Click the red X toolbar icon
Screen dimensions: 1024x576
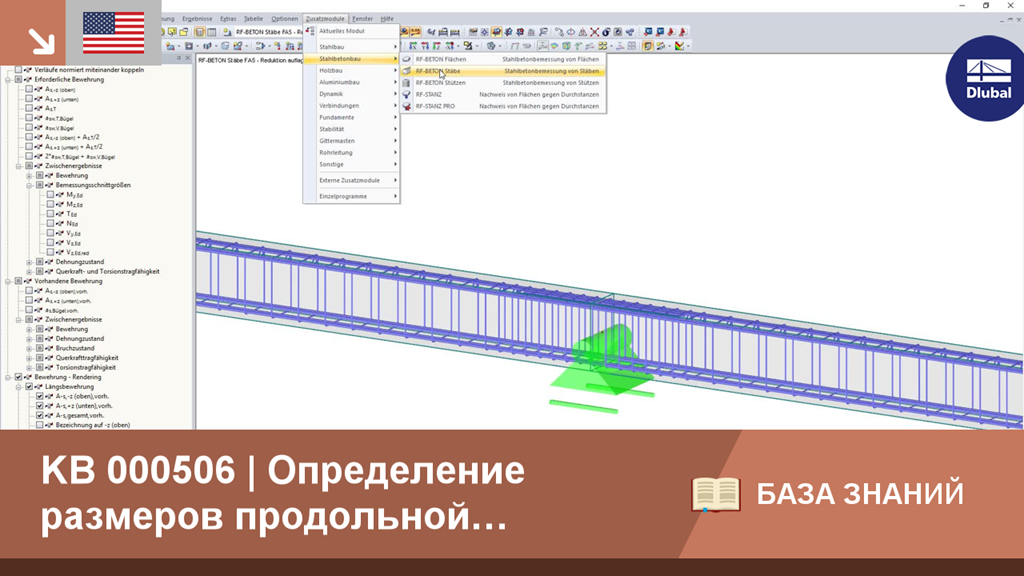pyautogui.click(x=594, y=32)
